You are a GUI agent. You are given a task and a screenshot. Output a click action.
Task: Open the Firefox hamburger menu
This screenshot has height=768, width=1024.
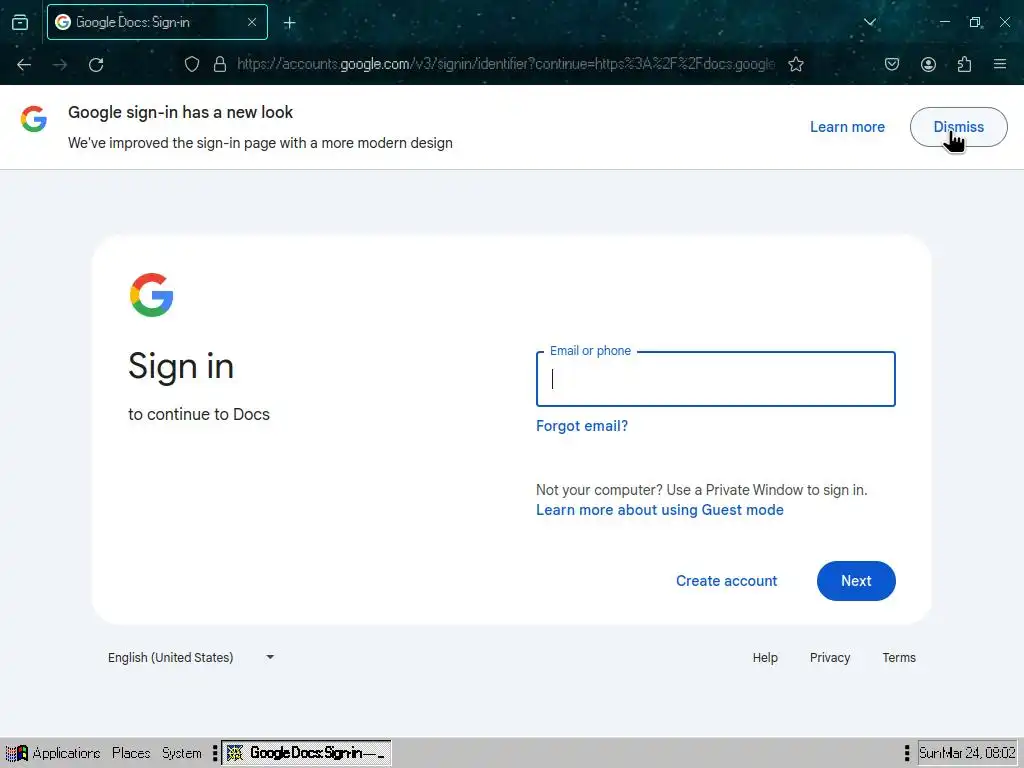point(1000,64)
